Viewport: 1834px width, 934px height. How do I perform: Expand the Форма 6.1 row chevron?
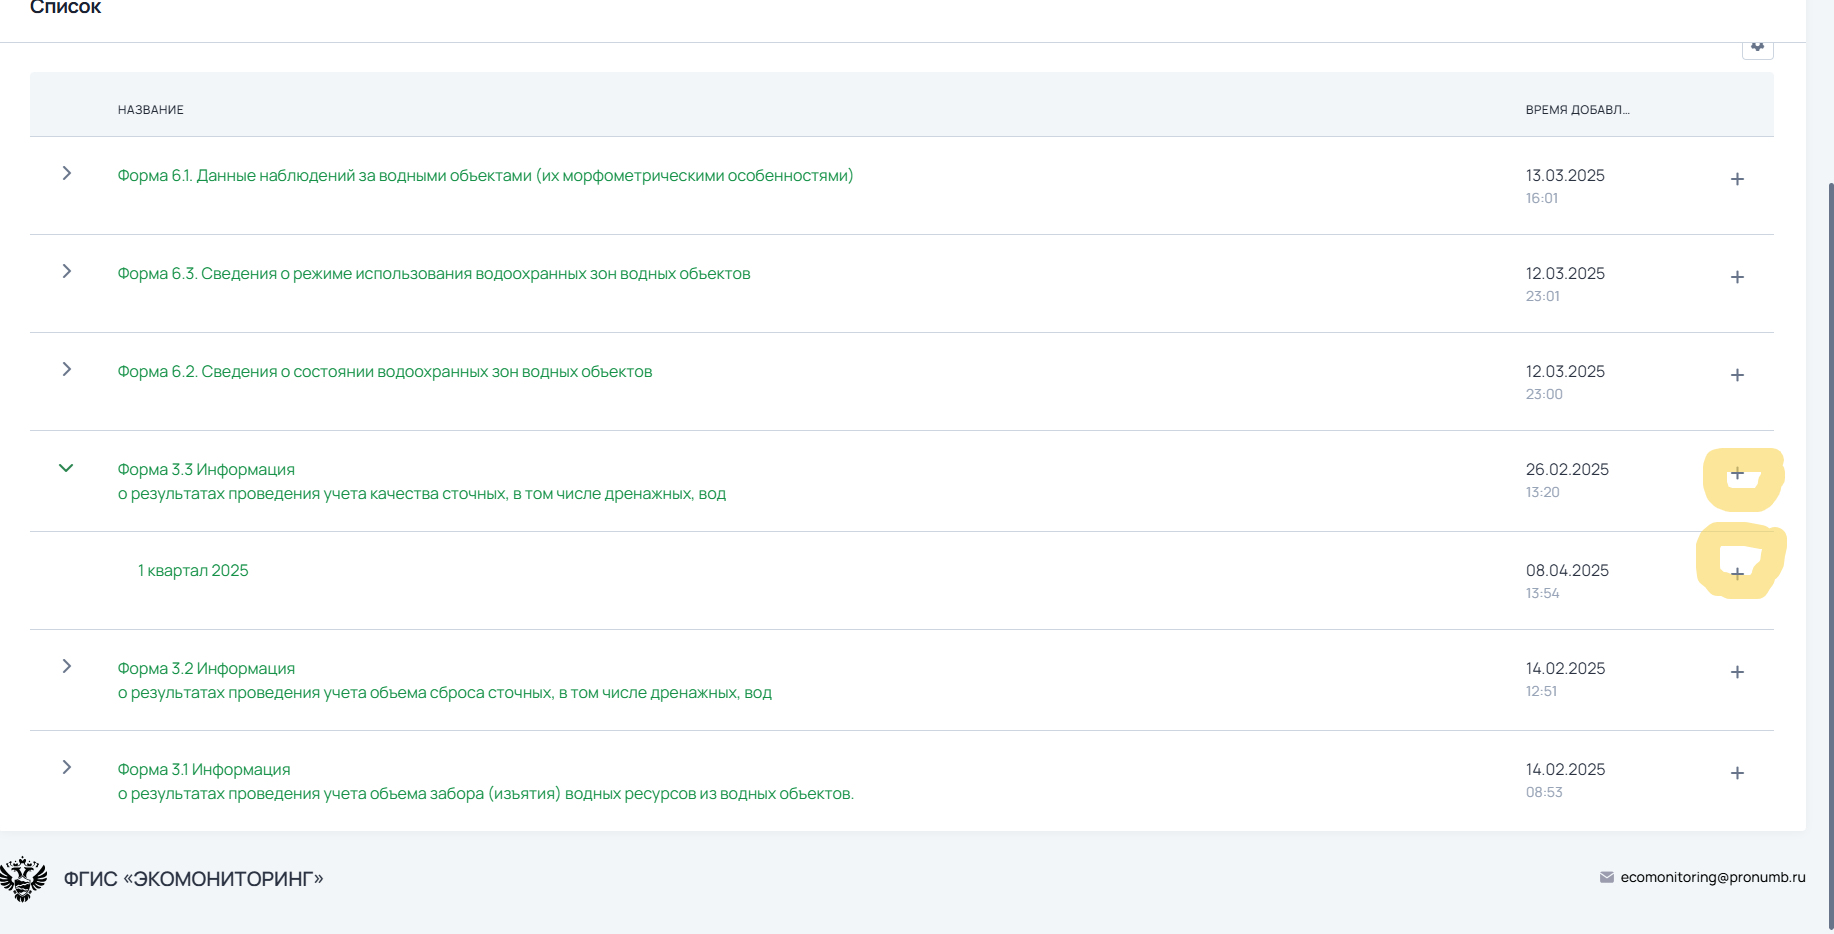[x=67, y=173]
